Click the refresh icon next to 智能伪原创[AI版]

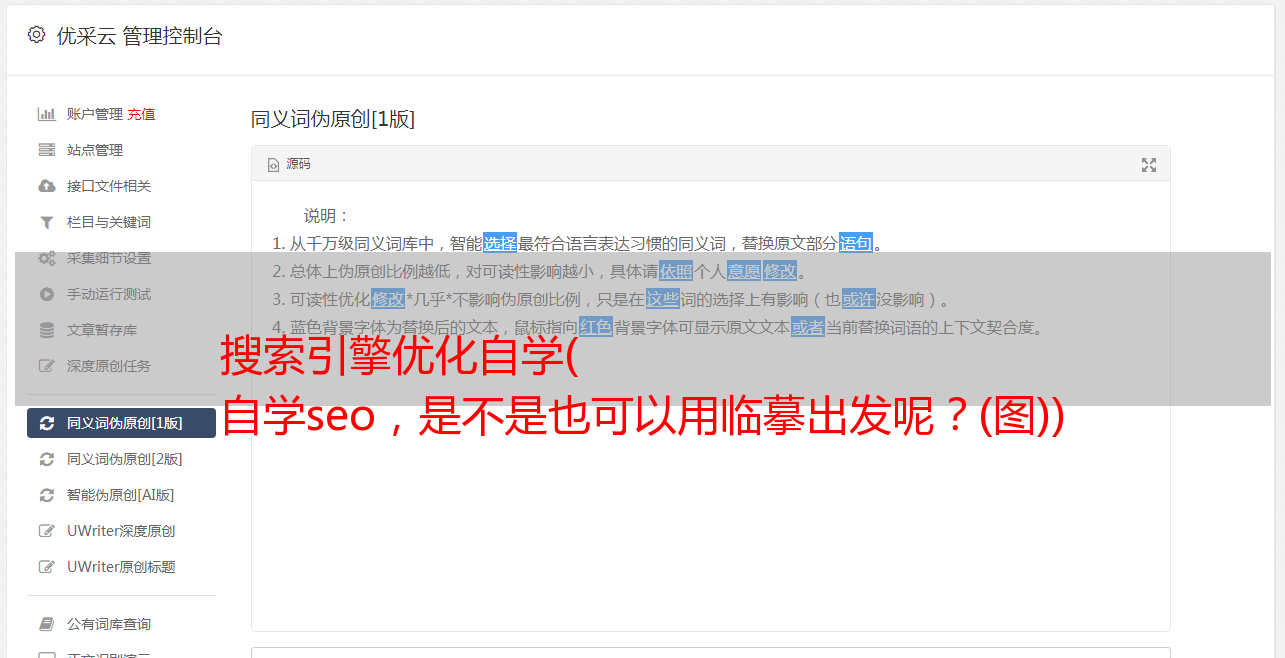(46, 495)
